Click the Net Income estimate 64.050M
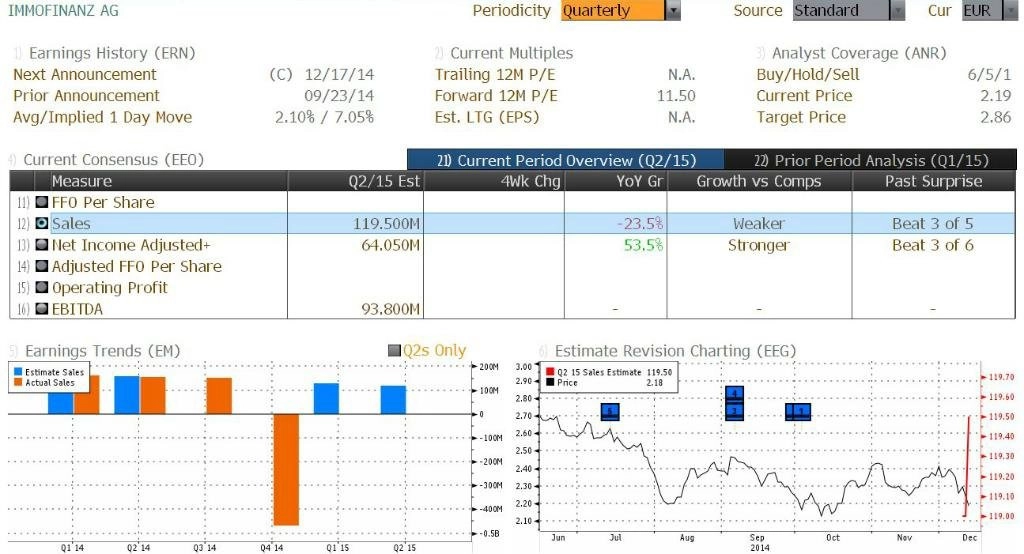 click(391, 245)
